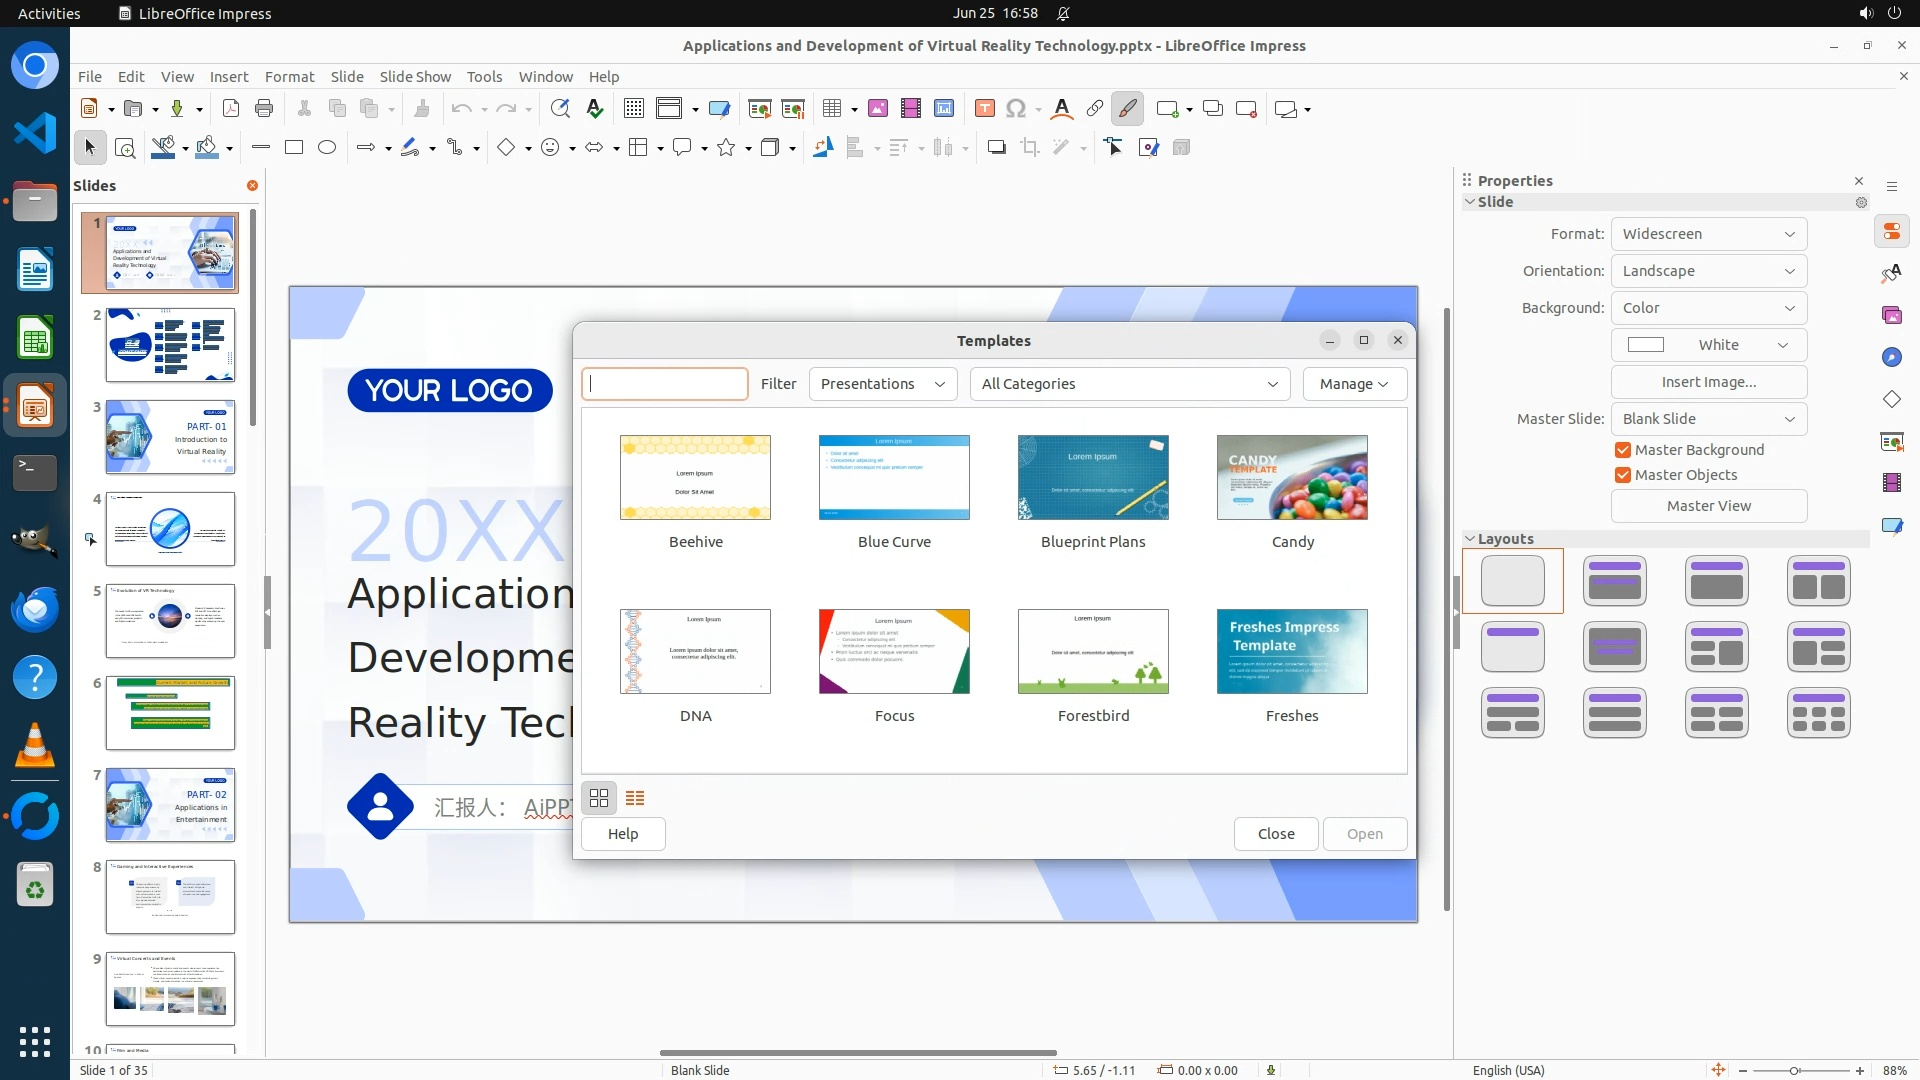
Task: Click the Insert Table toolbar icon
Action: 831,109
